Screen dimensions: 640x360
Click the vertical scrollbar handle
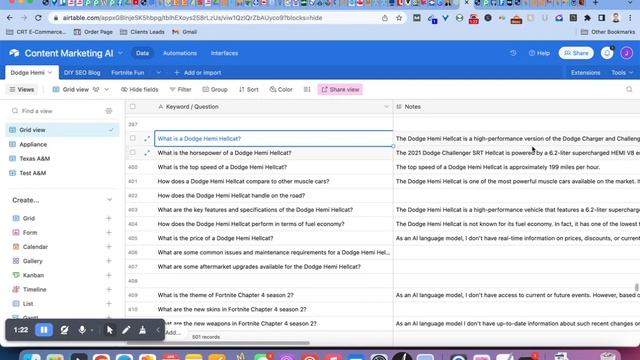click(637, 287)
